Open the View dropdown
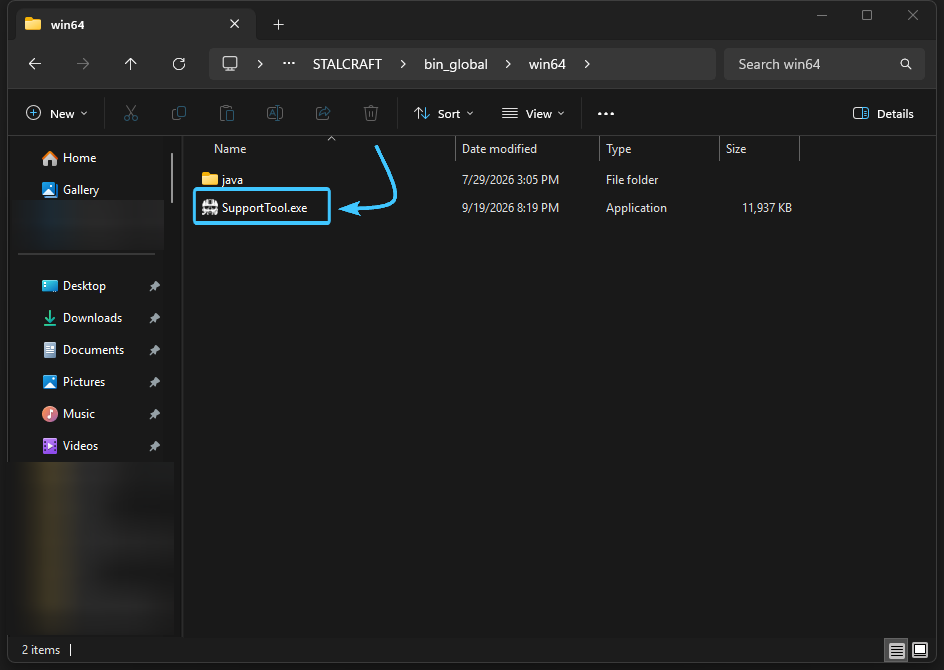 coord(533,113)
